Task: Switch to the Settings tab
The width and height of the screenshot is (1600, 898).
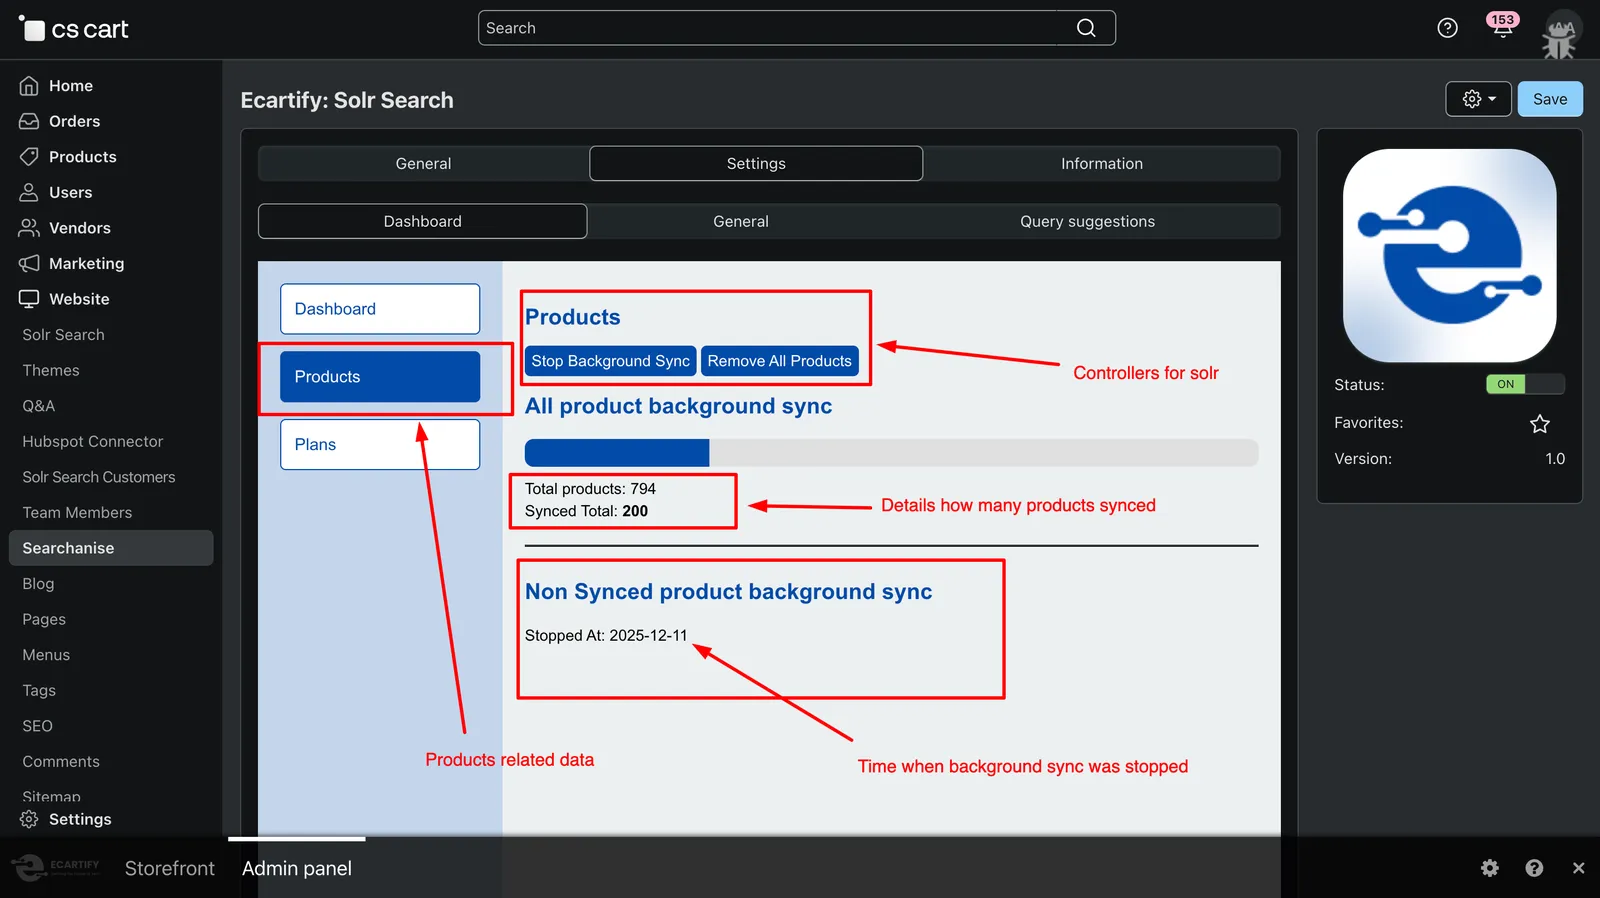Action: 756,163
